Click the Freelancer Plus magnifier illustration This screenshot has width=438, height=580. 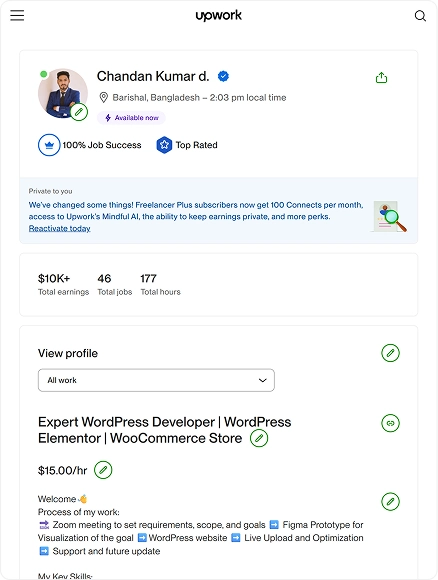pos(389,216)
